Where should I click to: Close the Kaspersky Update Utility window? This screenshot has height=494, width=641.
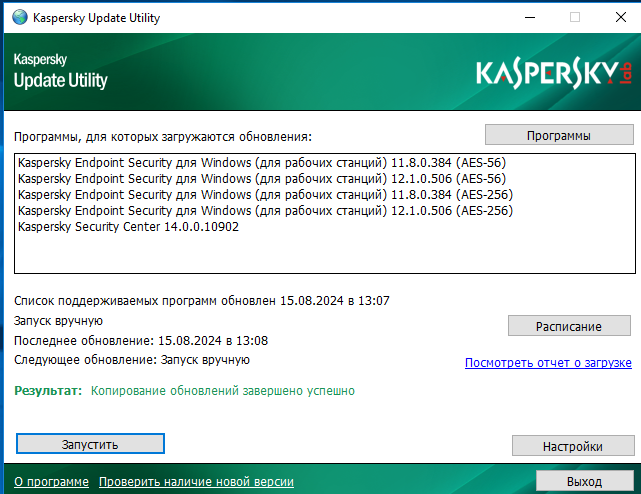click(621, 17)
